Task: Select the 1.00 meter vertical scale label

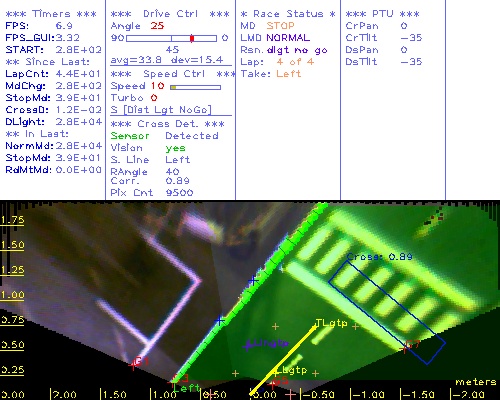Action: coord(12,295)
